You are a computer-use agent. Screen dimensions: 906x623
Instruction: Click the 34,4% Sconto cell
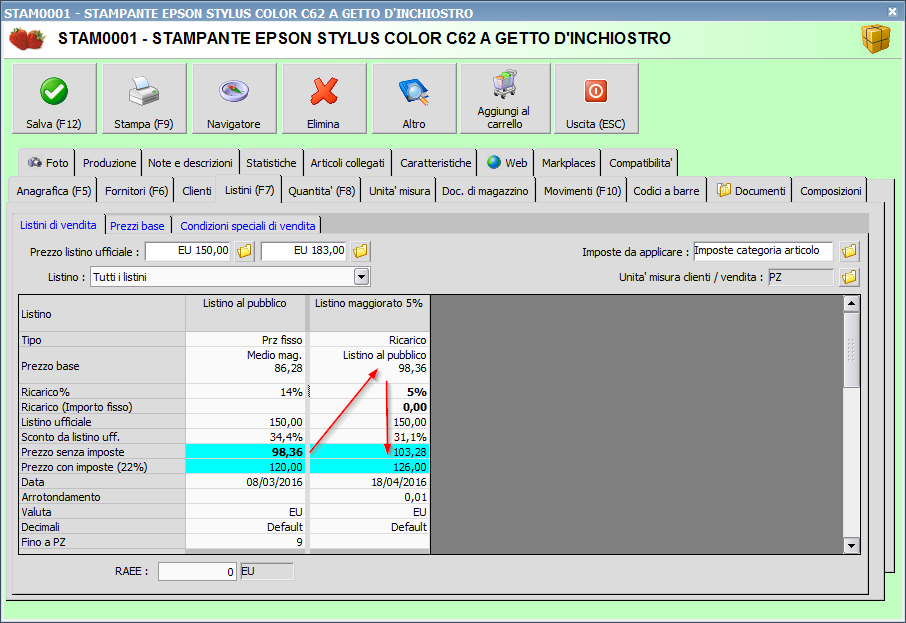point(245,437)
